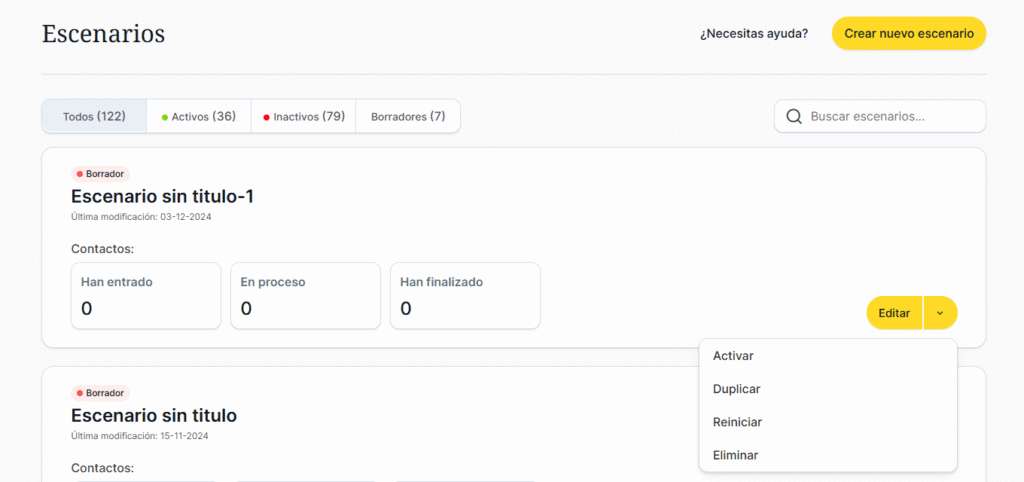Click the Han entrado contacts box
Viewport: 1024px width, 482px height.
pyautogui.click(x=146, y=296)
